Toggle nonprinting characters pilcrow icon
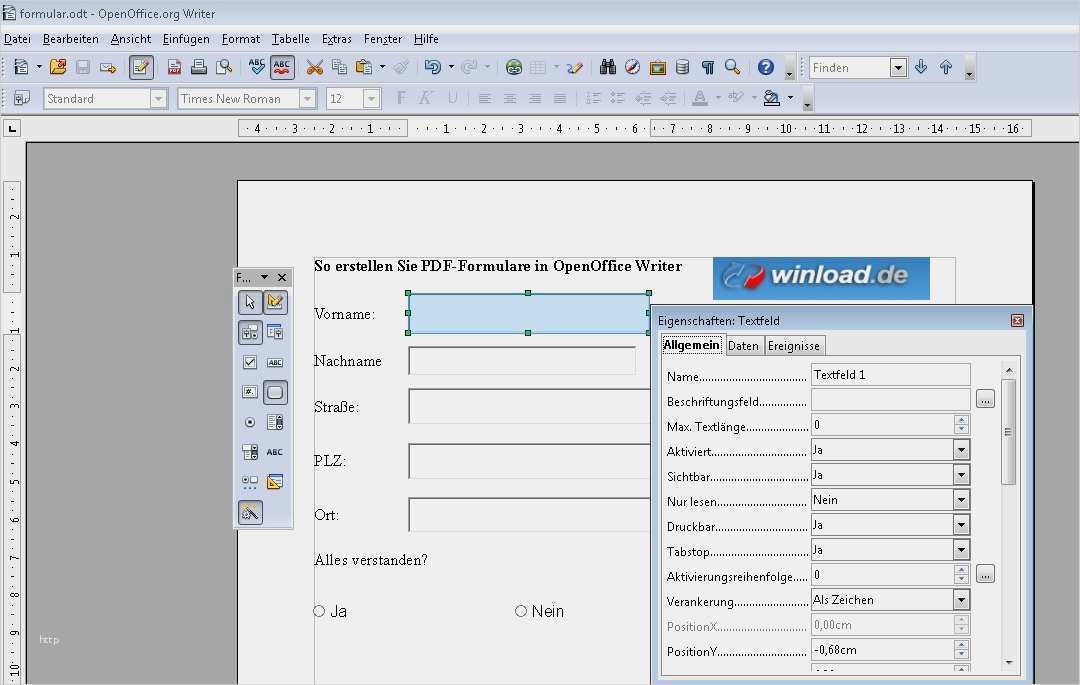 (x=708, y=67)
